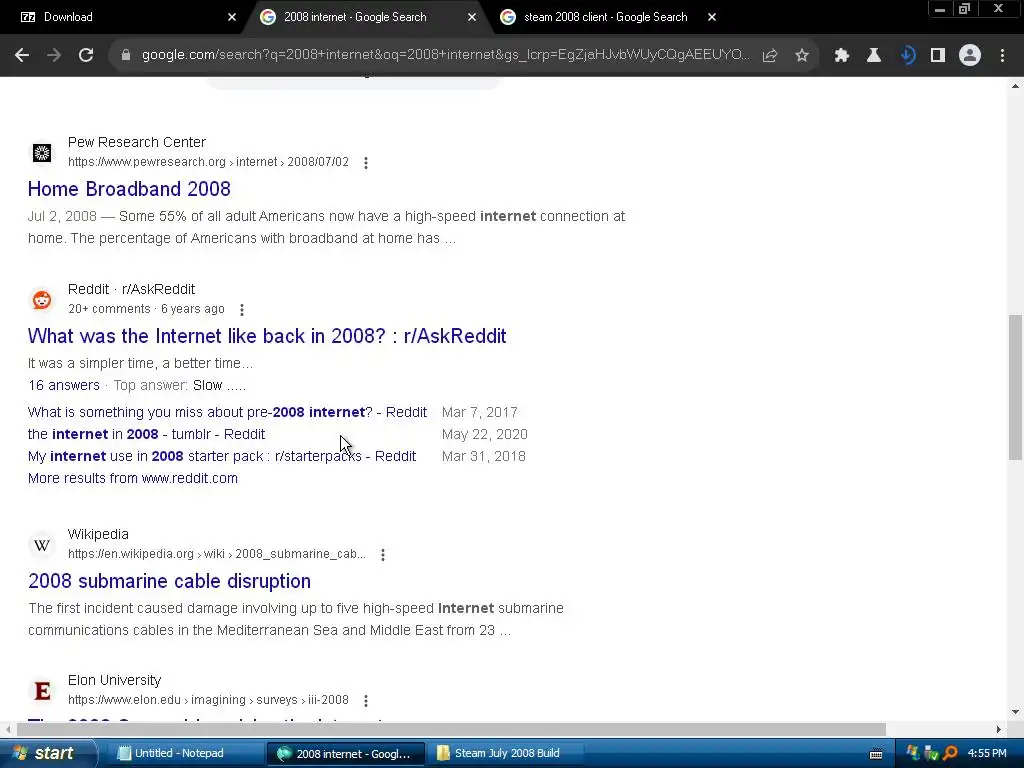Open more options for Pew Research result
This screenshot has height=768, width=1024.
366,163
